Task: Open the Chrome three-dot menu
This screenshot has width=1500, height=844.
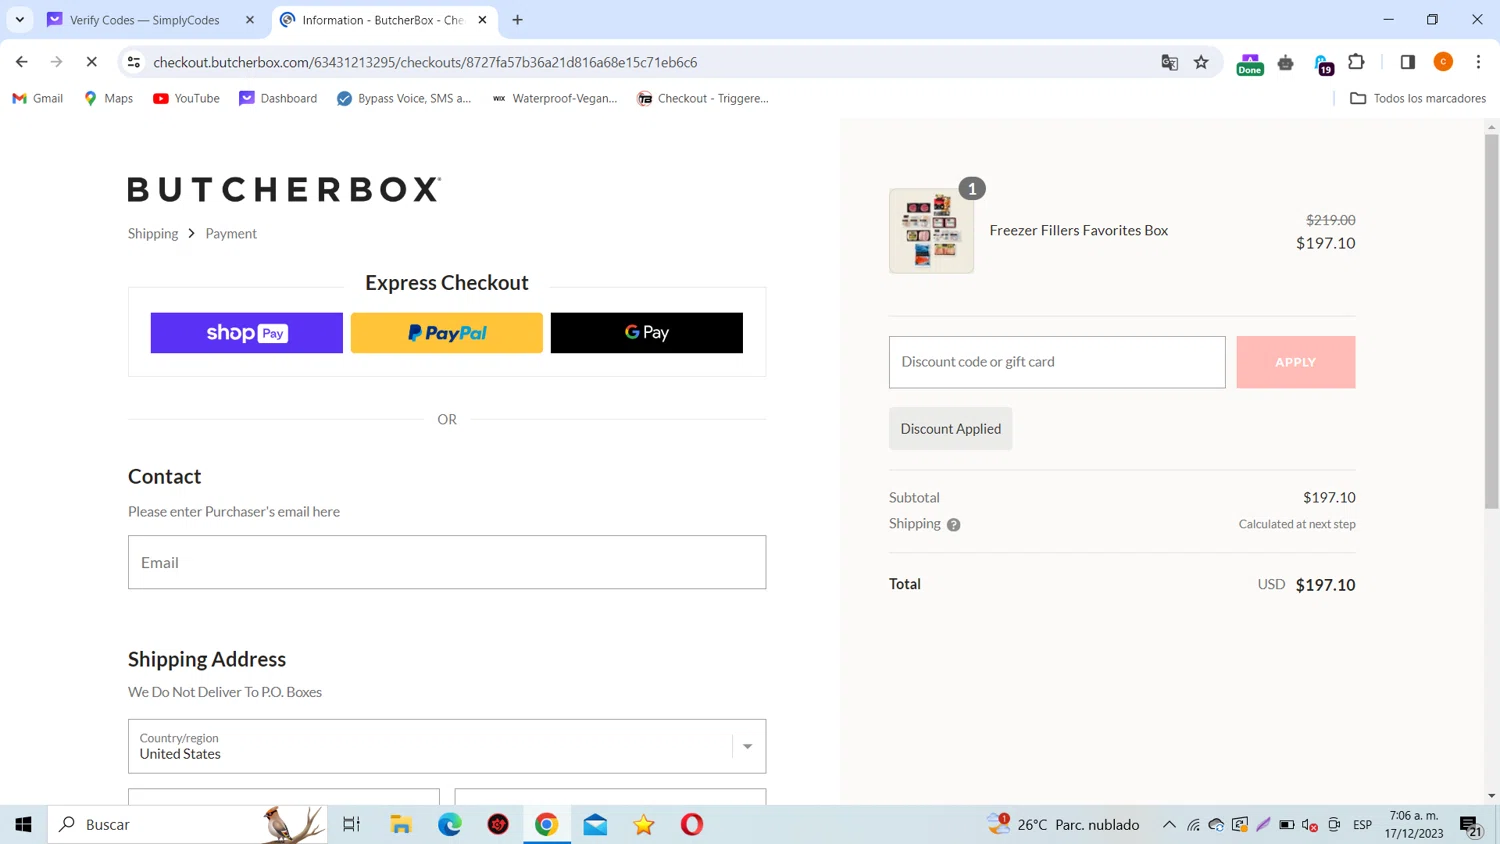Action: pos(1478,62)
